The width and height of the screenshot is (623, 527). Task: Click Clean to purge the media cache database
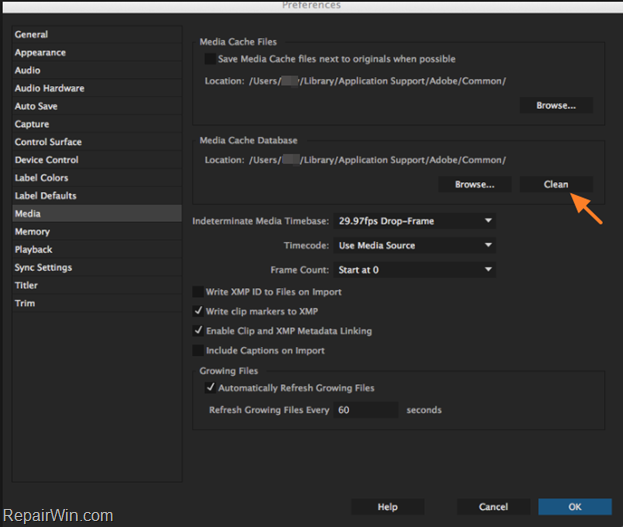(556, 184)
